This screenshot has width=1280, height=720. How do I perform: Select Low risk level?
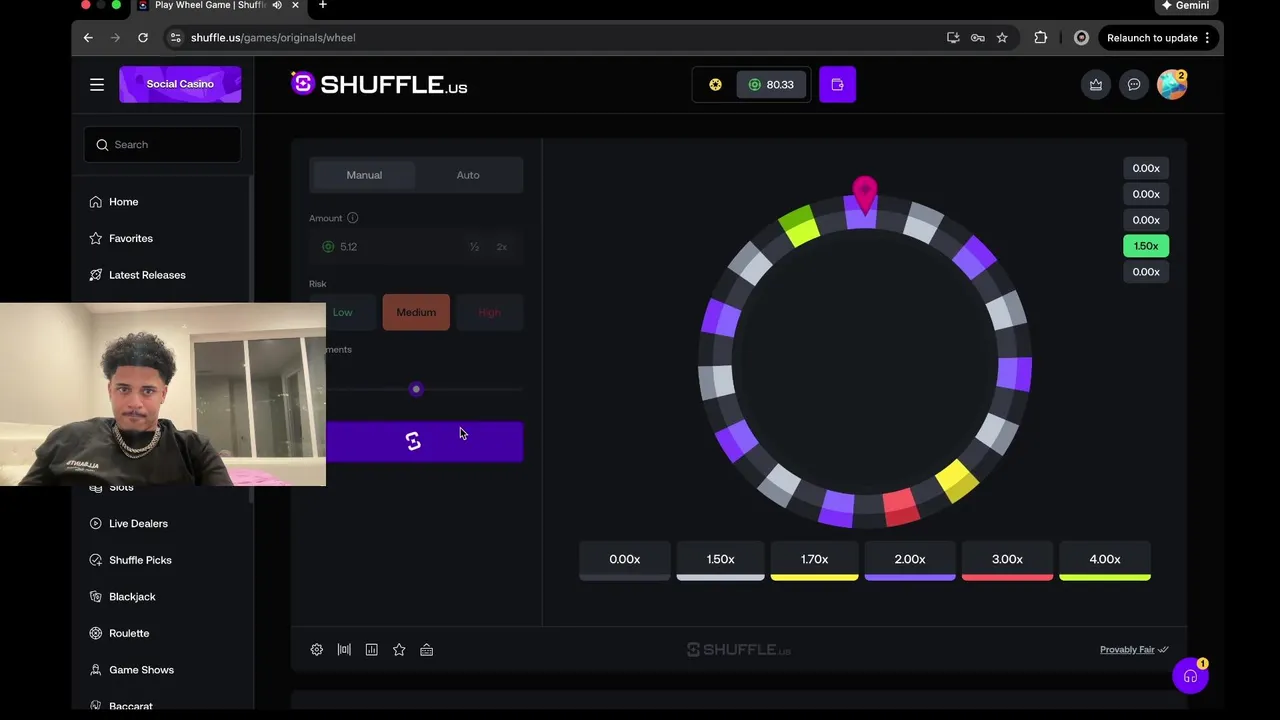point(343,313)
